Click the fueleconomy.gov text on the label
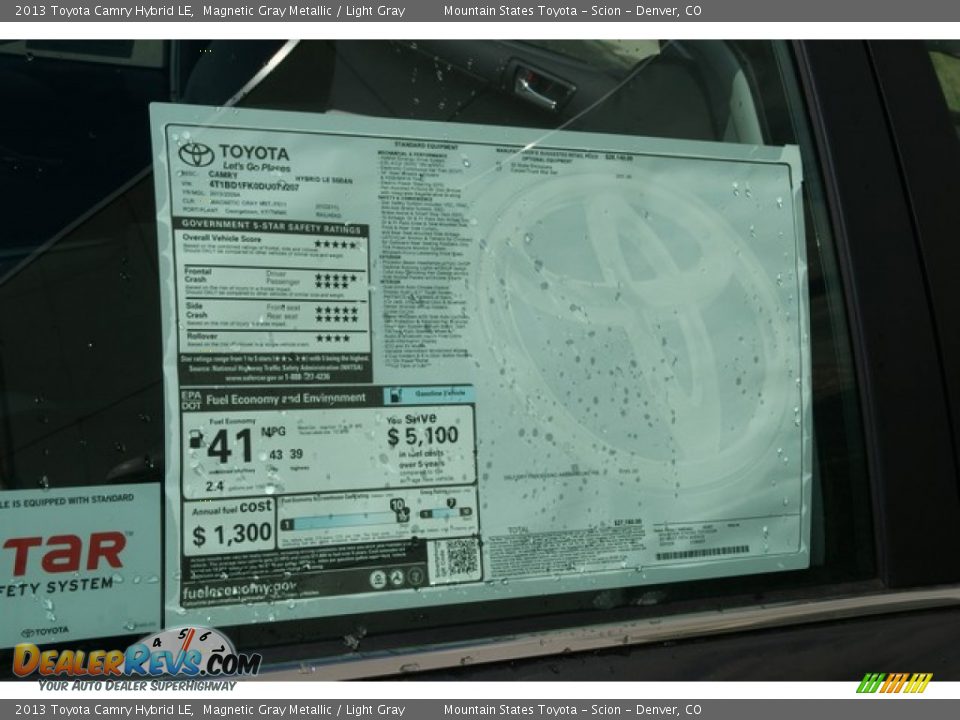This screenshot has height=720, width=960. [239, 591]
